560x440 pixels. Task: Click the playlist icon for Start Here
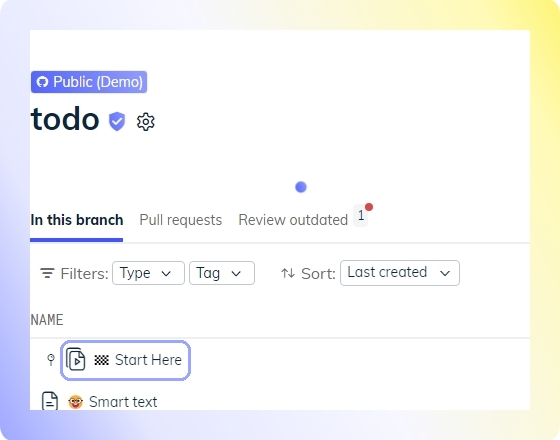[76, 359]
